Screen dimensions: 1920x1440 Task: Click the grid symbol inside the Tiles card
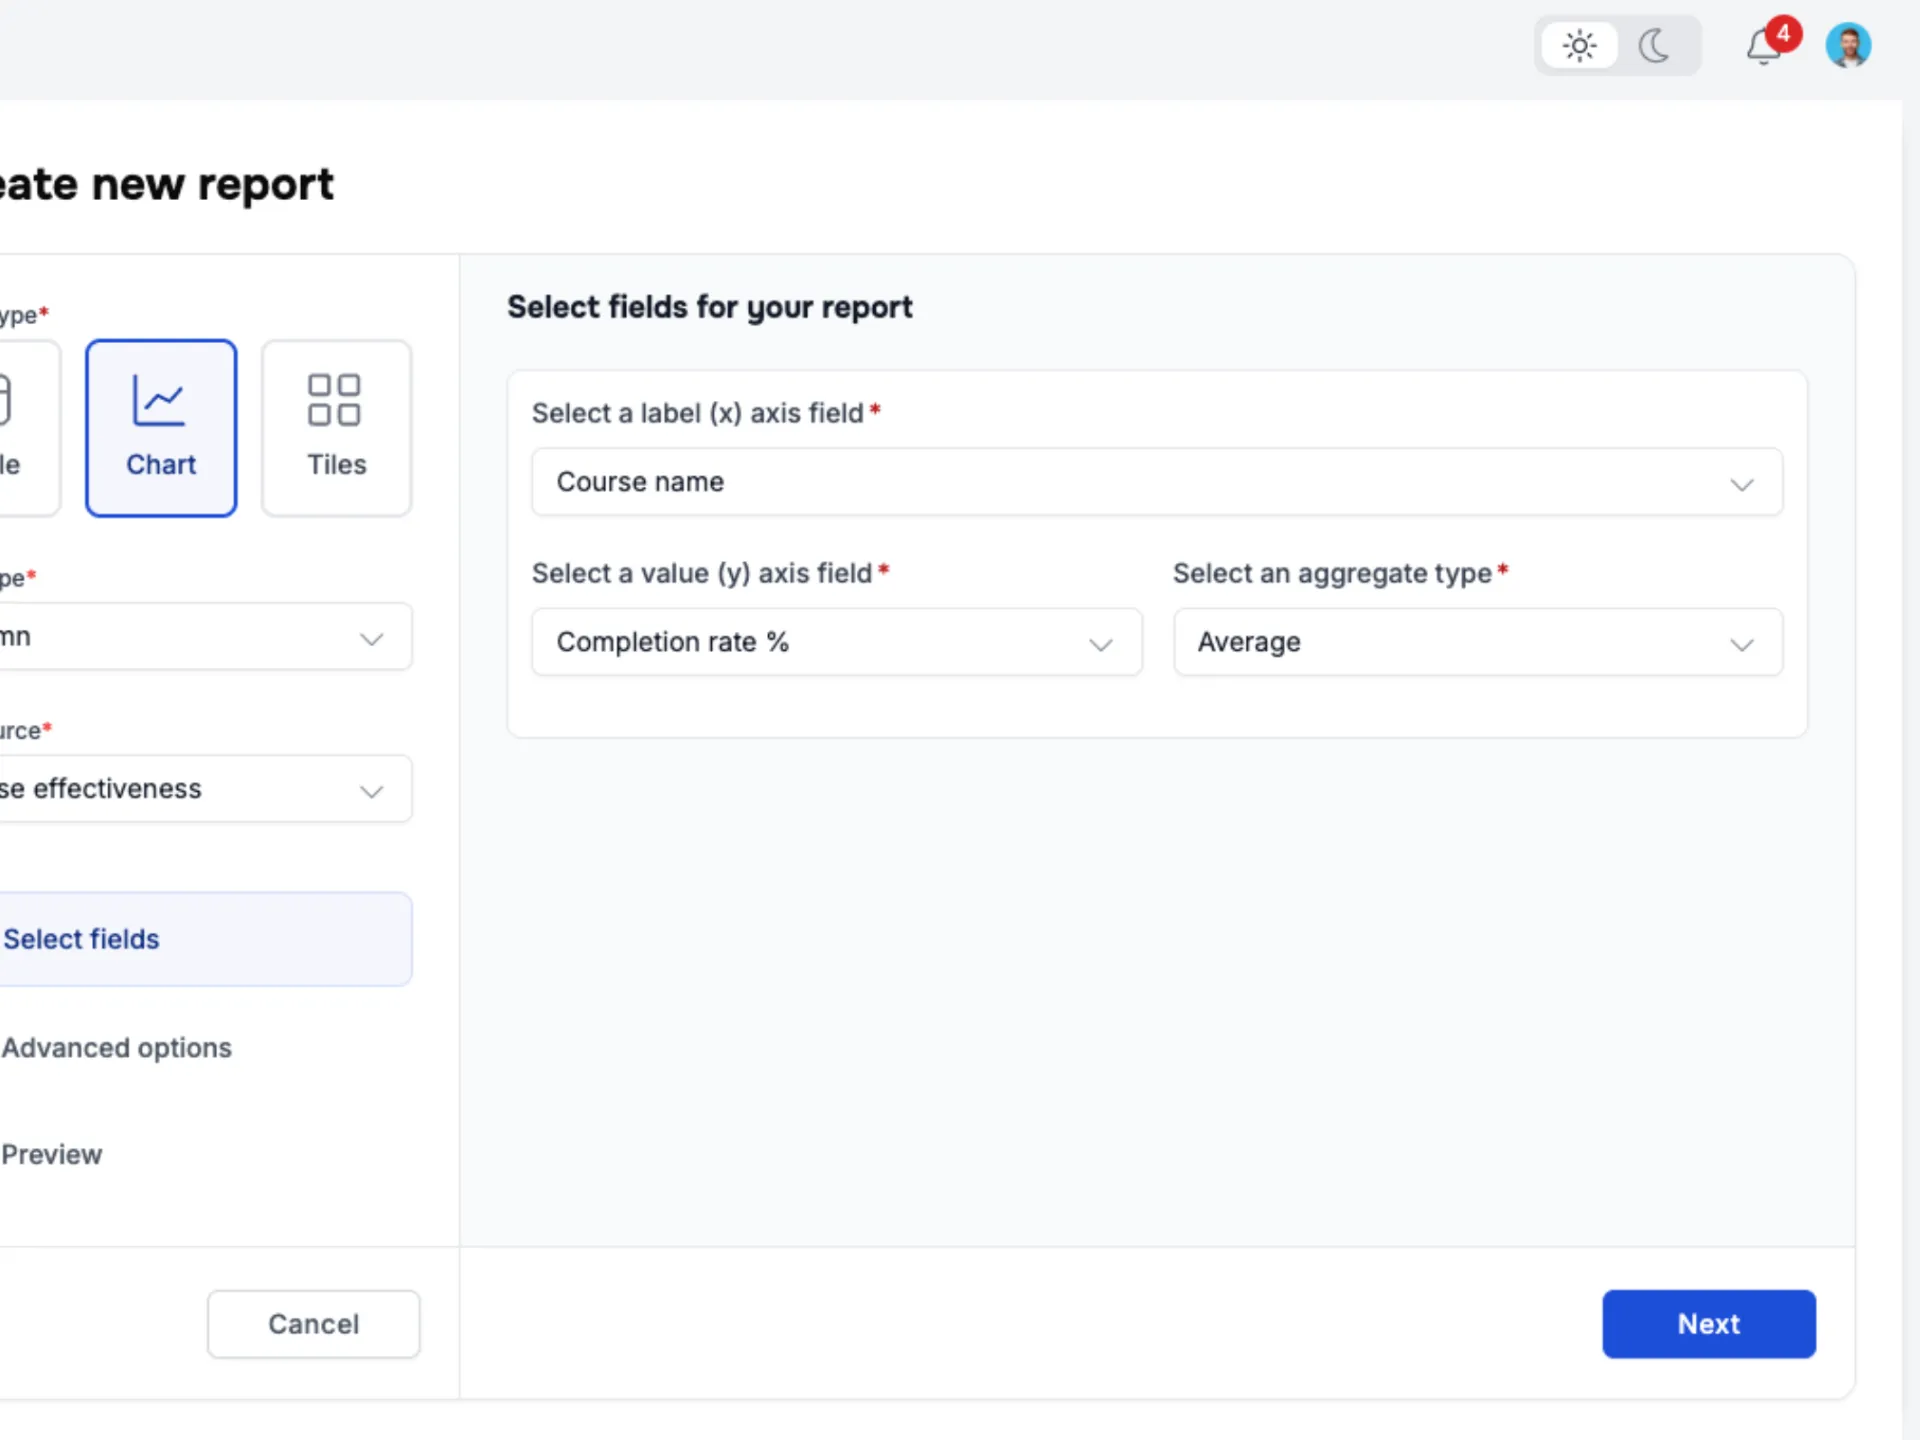click(x=336, y=399)
